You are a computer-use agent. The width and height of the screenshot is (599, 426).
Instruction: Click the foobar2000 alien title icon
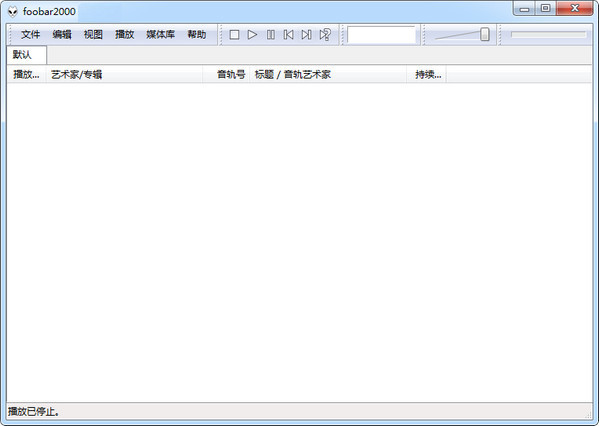[13, 11]
